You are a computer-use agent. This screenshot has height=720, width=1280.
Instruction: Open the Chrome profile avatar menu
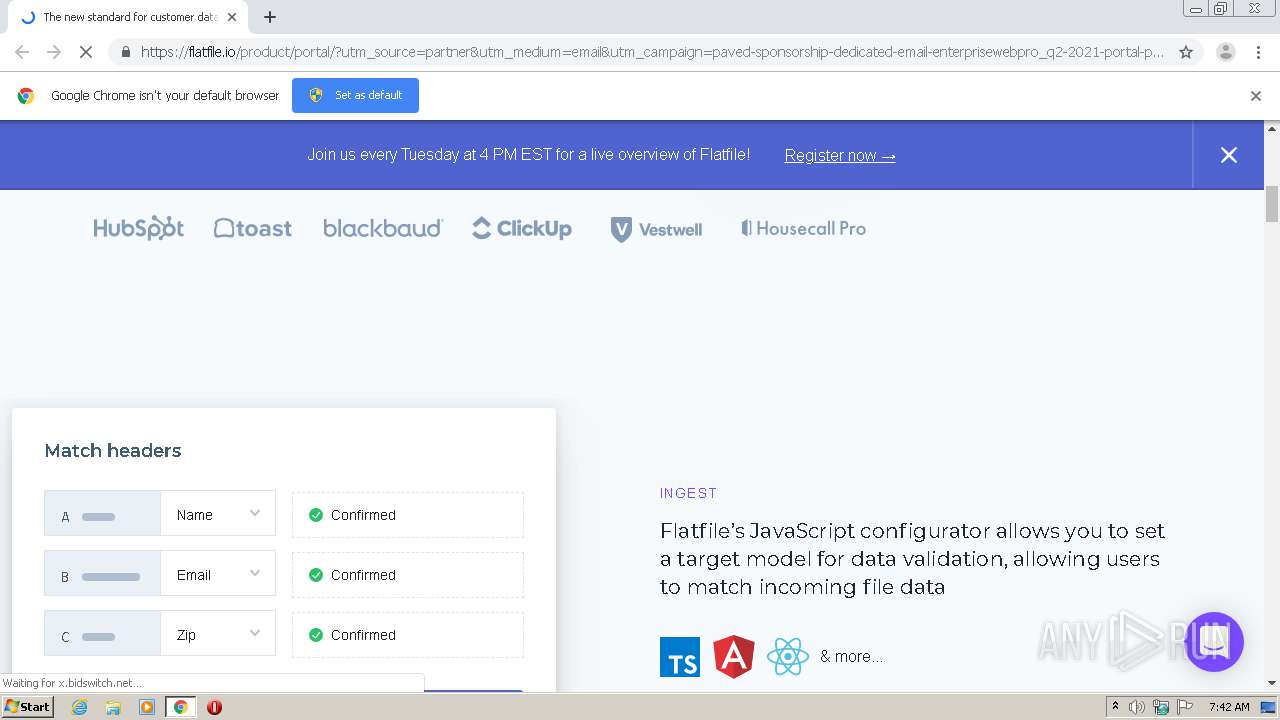(x=1226, y=52)
